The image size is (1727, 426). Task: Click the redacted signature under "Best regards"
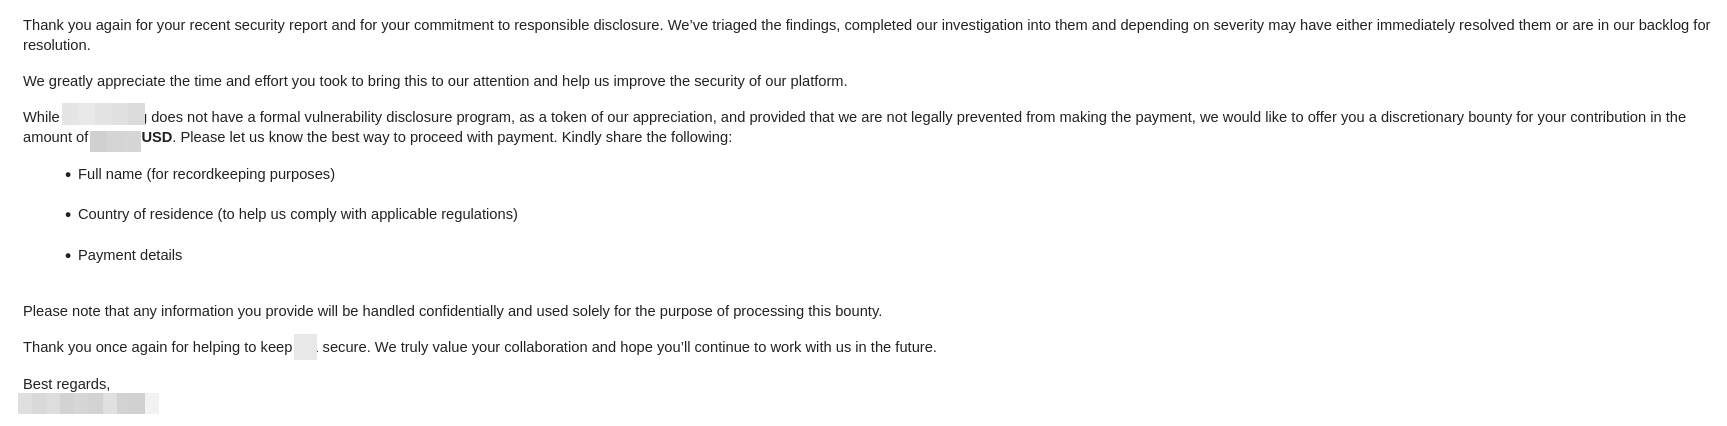[88, 403]
